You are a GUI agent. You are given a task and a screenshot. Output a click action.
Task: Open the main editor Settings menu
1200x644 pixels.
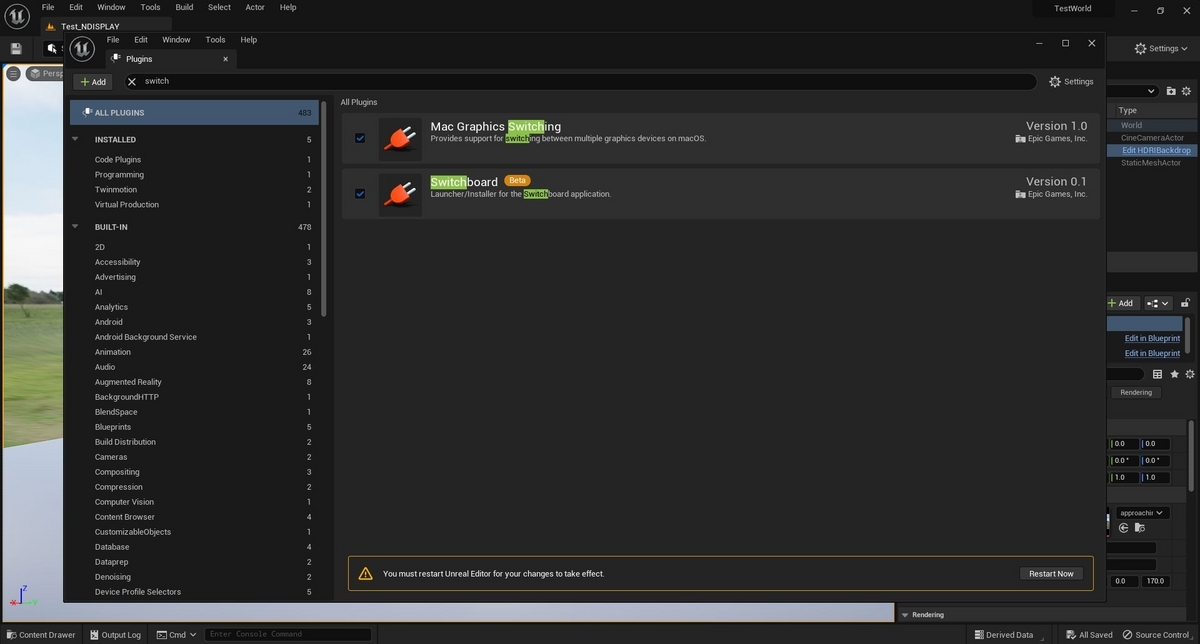click(x=1163, y=48)
